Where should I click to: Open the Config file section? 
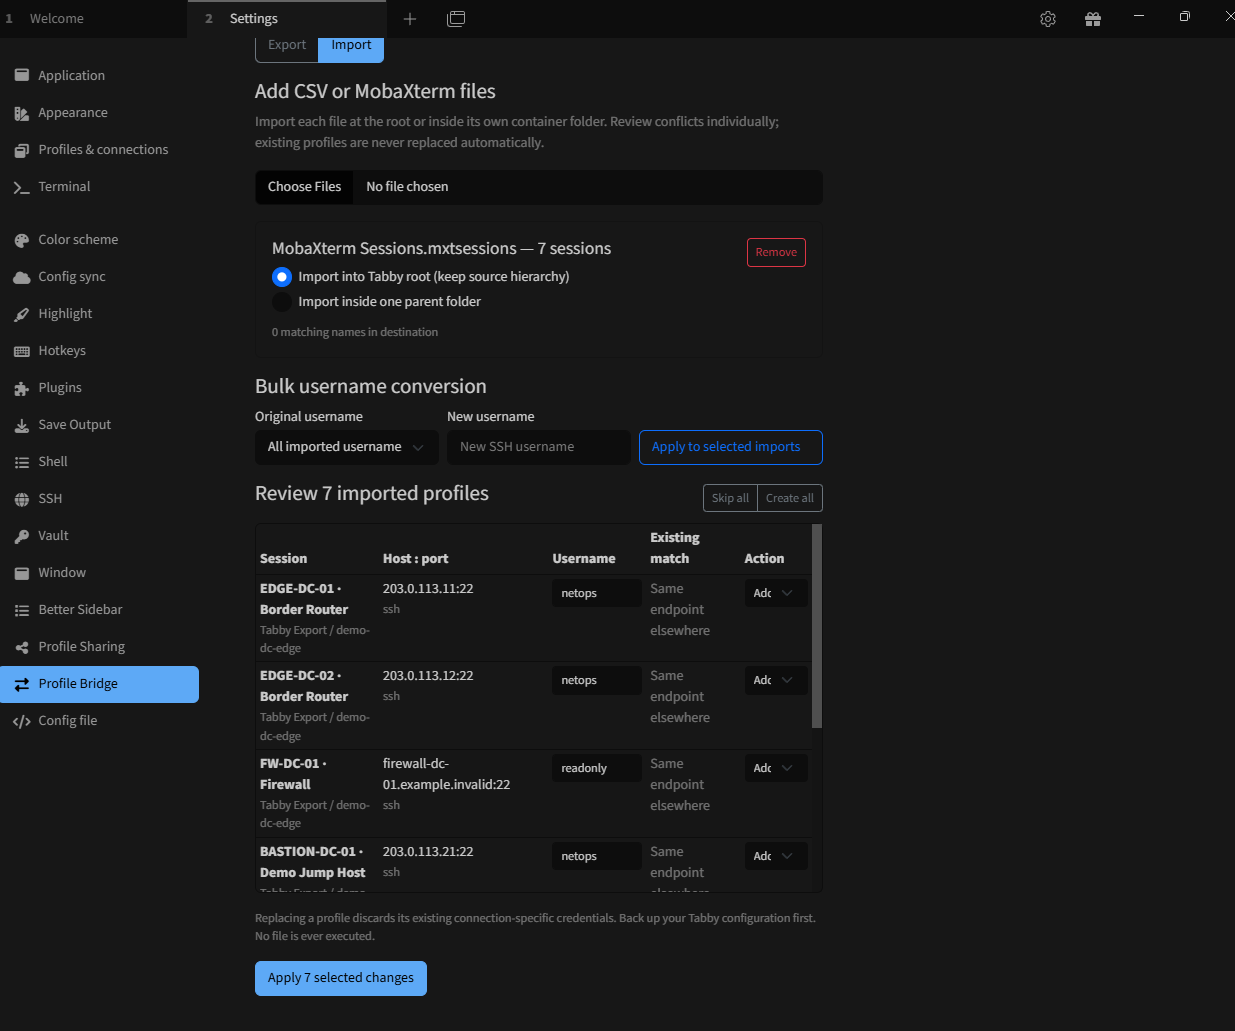(x=100, y=721)
